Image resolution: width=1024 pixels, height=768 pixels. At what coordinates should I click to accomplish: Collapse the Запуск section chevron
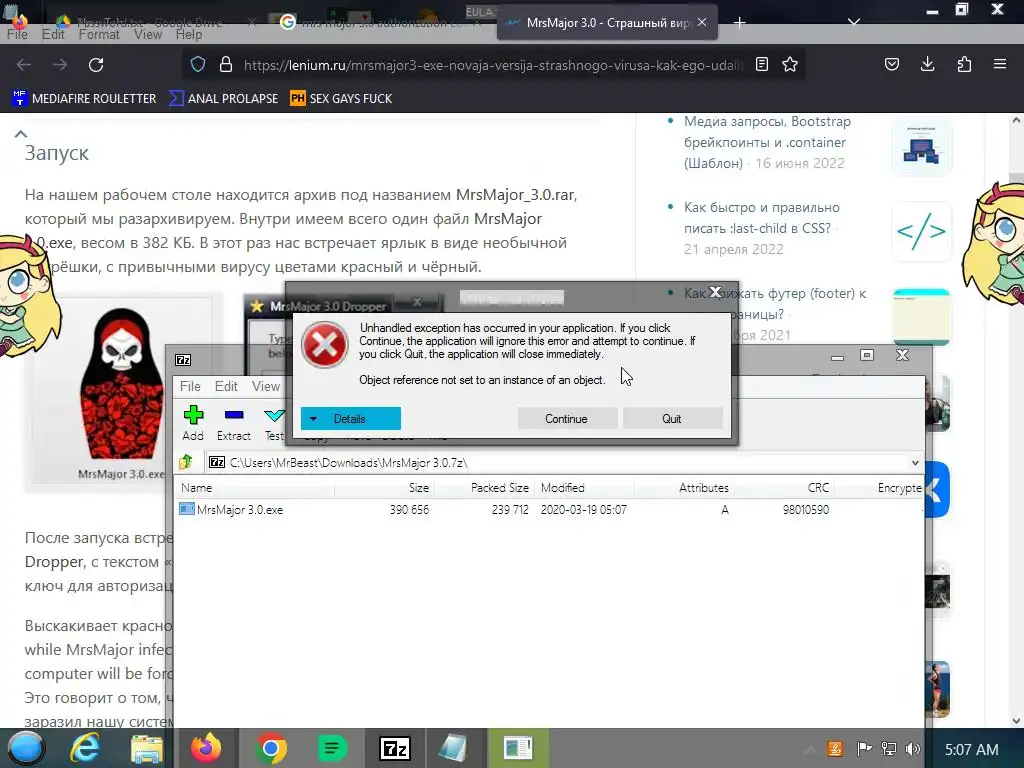21,134
